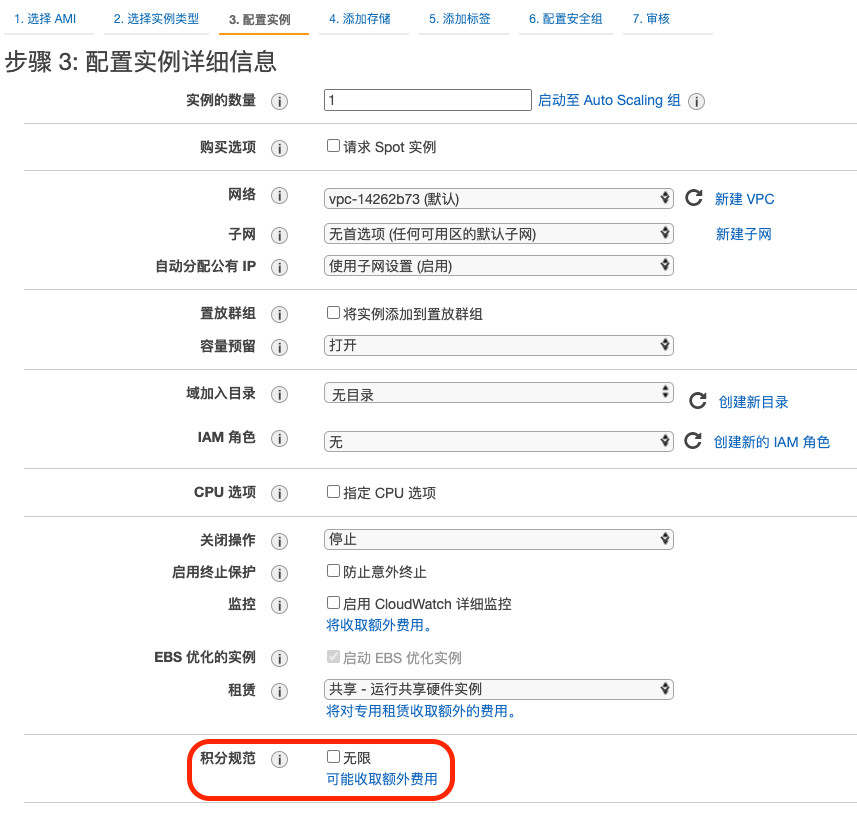
Task: Open the 置放群组 info tooltip
Action: click(x=279, y=314)
